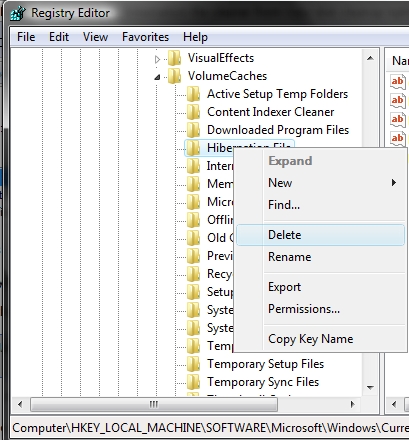Click the registry path in status bar
Viewport: 409px width, 440px height.
[210, 428]
